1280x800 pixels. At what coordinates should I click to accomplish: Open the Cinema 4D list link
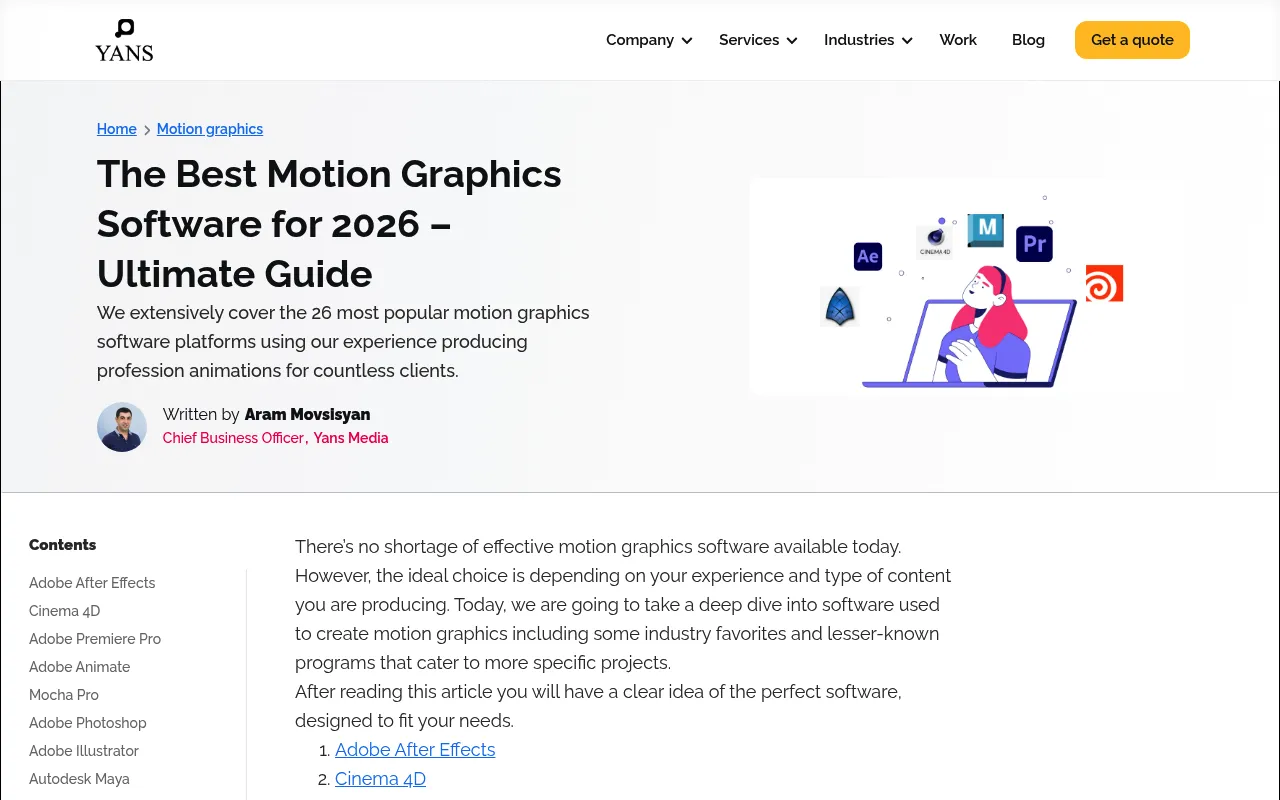pyautogui.click(x=380, y=779)
